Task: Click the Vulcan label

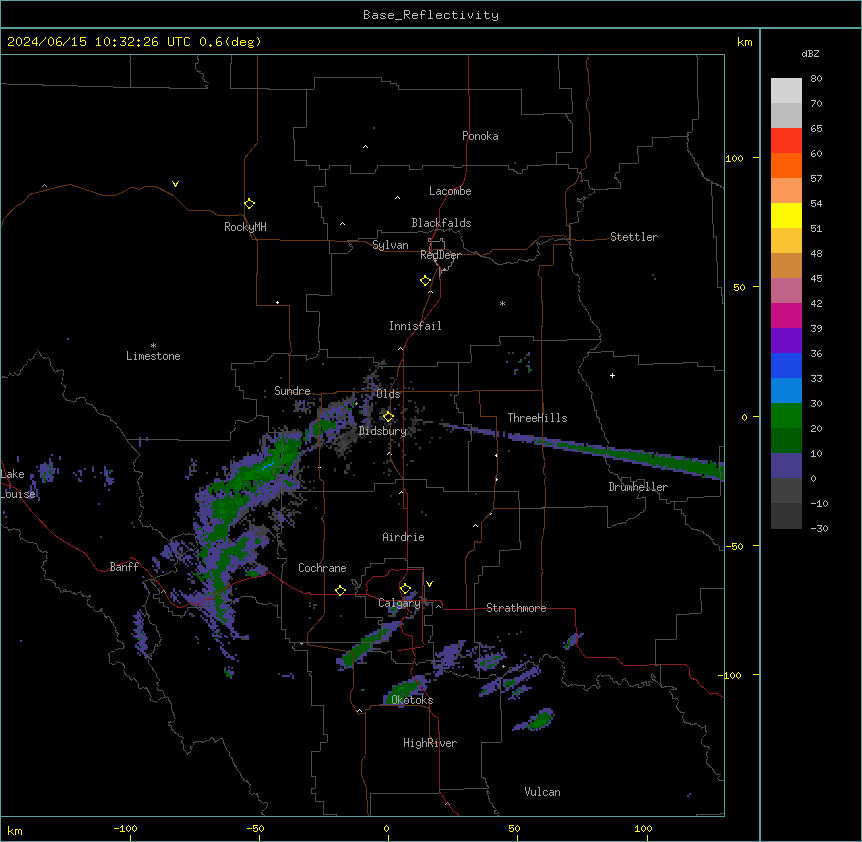Action: pyautogui.click(x=543, y=792)
